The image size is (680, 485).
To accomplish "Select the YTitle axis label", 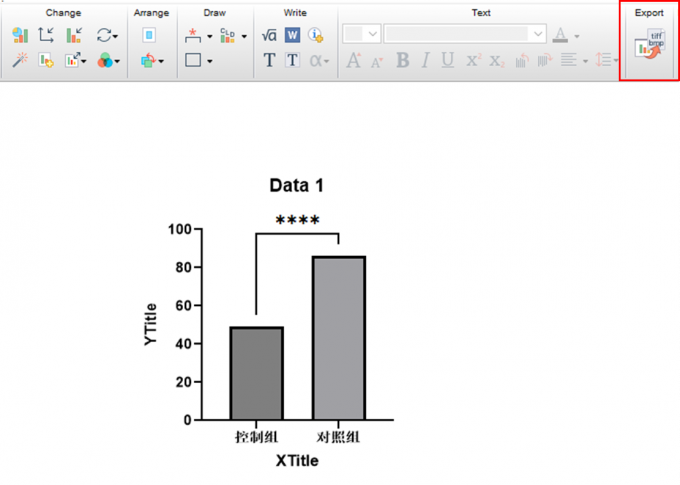I will pyautogui.click(x=151, y=324).
